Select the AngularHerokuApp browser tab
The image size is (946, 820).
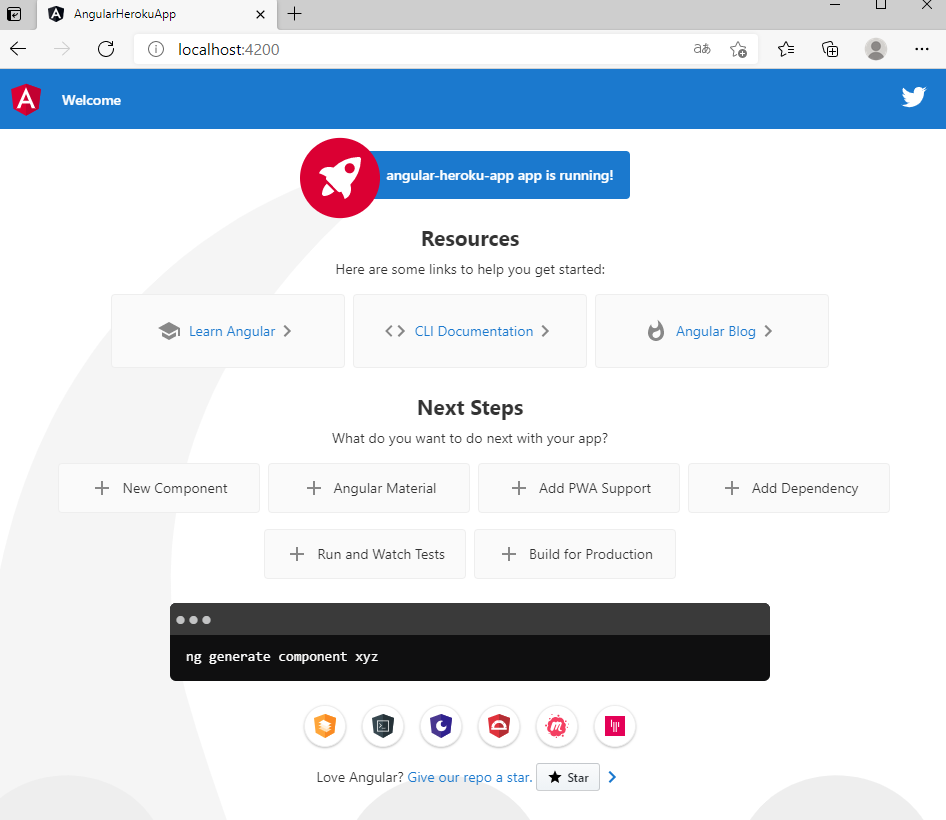coord(157,14)
